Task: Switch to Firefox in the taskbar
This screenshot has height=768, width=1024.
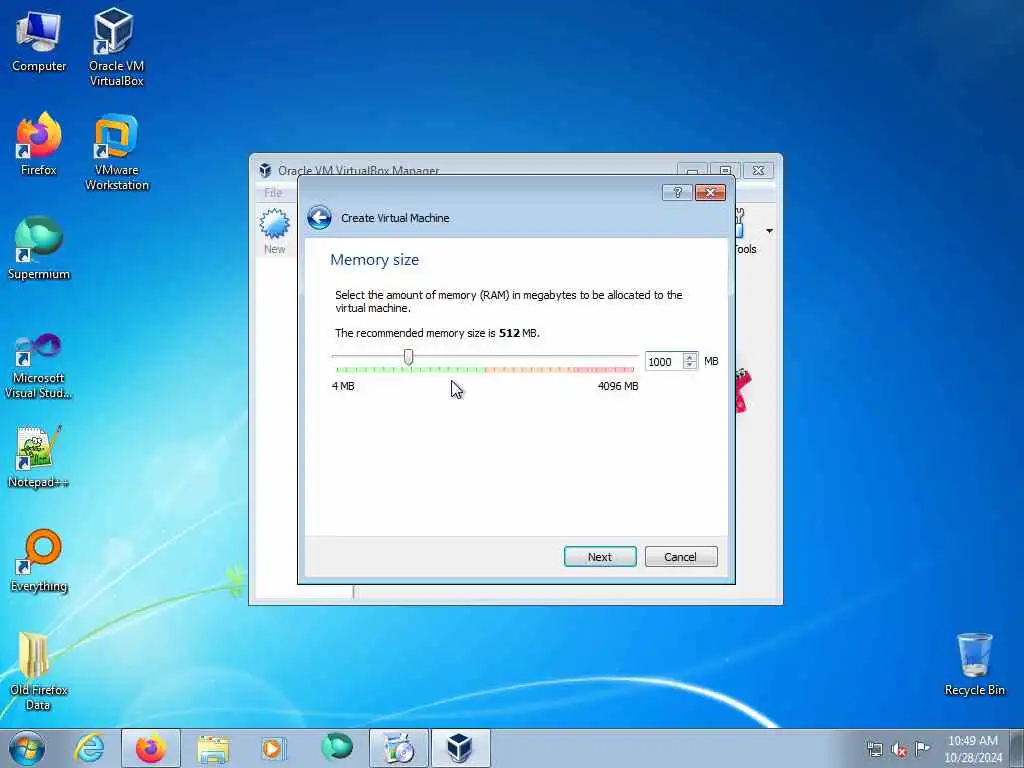Action: click(151, 748)
